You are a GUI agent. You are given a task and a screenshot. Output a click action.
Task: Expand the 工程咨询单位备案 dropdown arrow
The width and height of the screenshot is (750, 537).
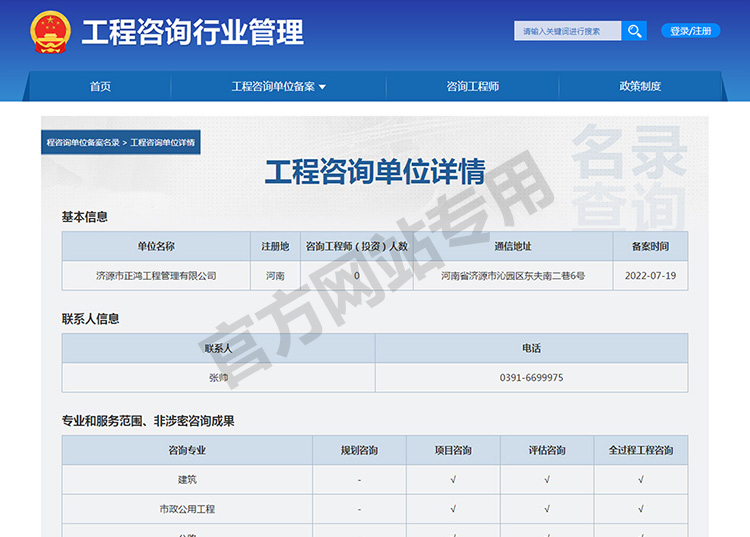pyautogui.click(x=322, y=87)
